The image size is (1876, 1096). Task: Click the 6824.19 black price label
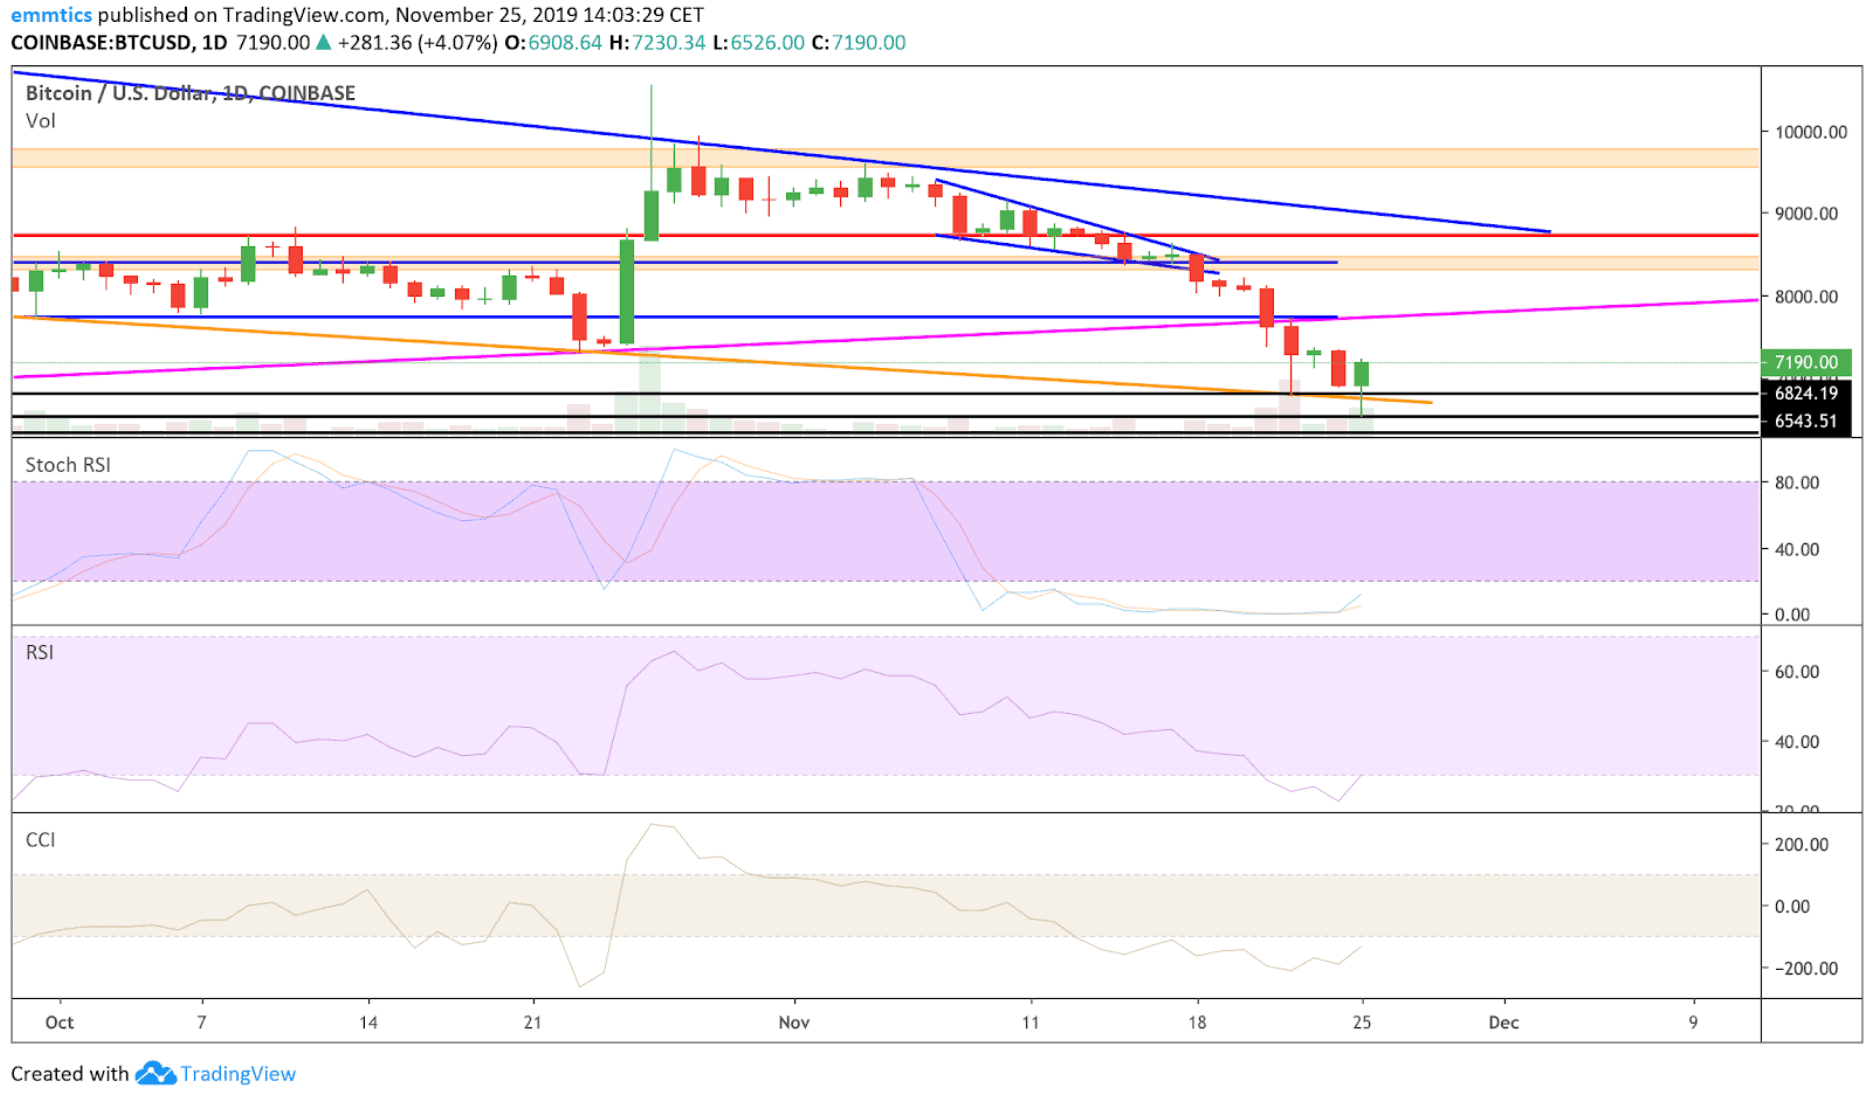(1806, 393)
